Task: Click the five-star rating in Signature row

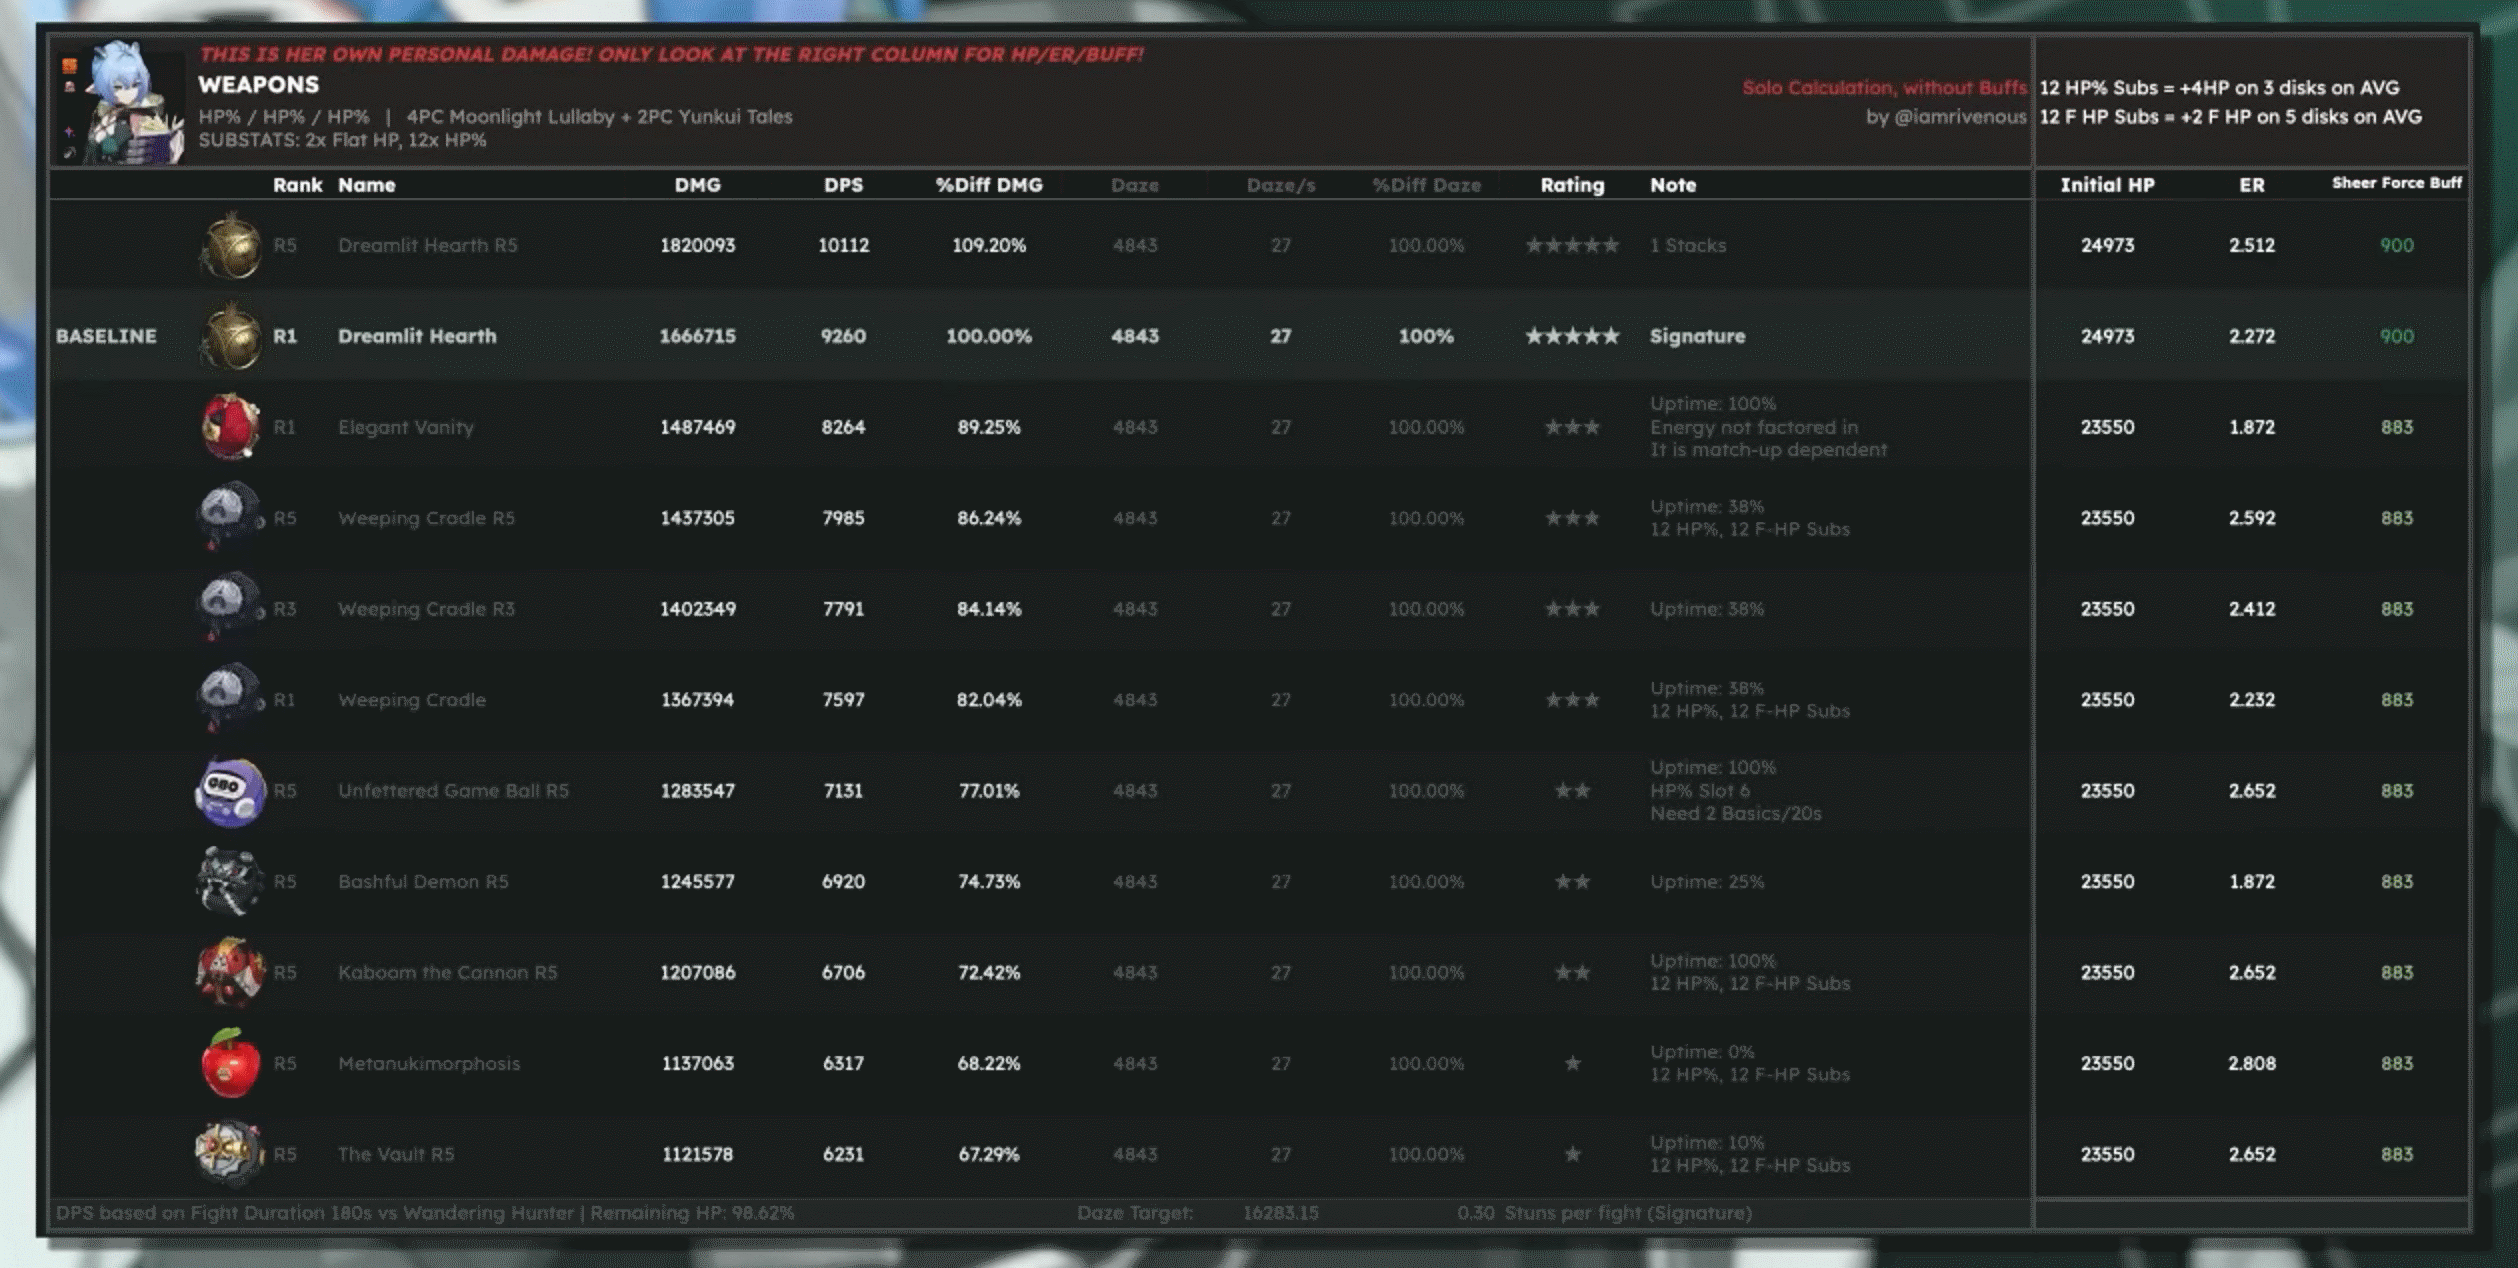Action: [x=1572, y=336]
